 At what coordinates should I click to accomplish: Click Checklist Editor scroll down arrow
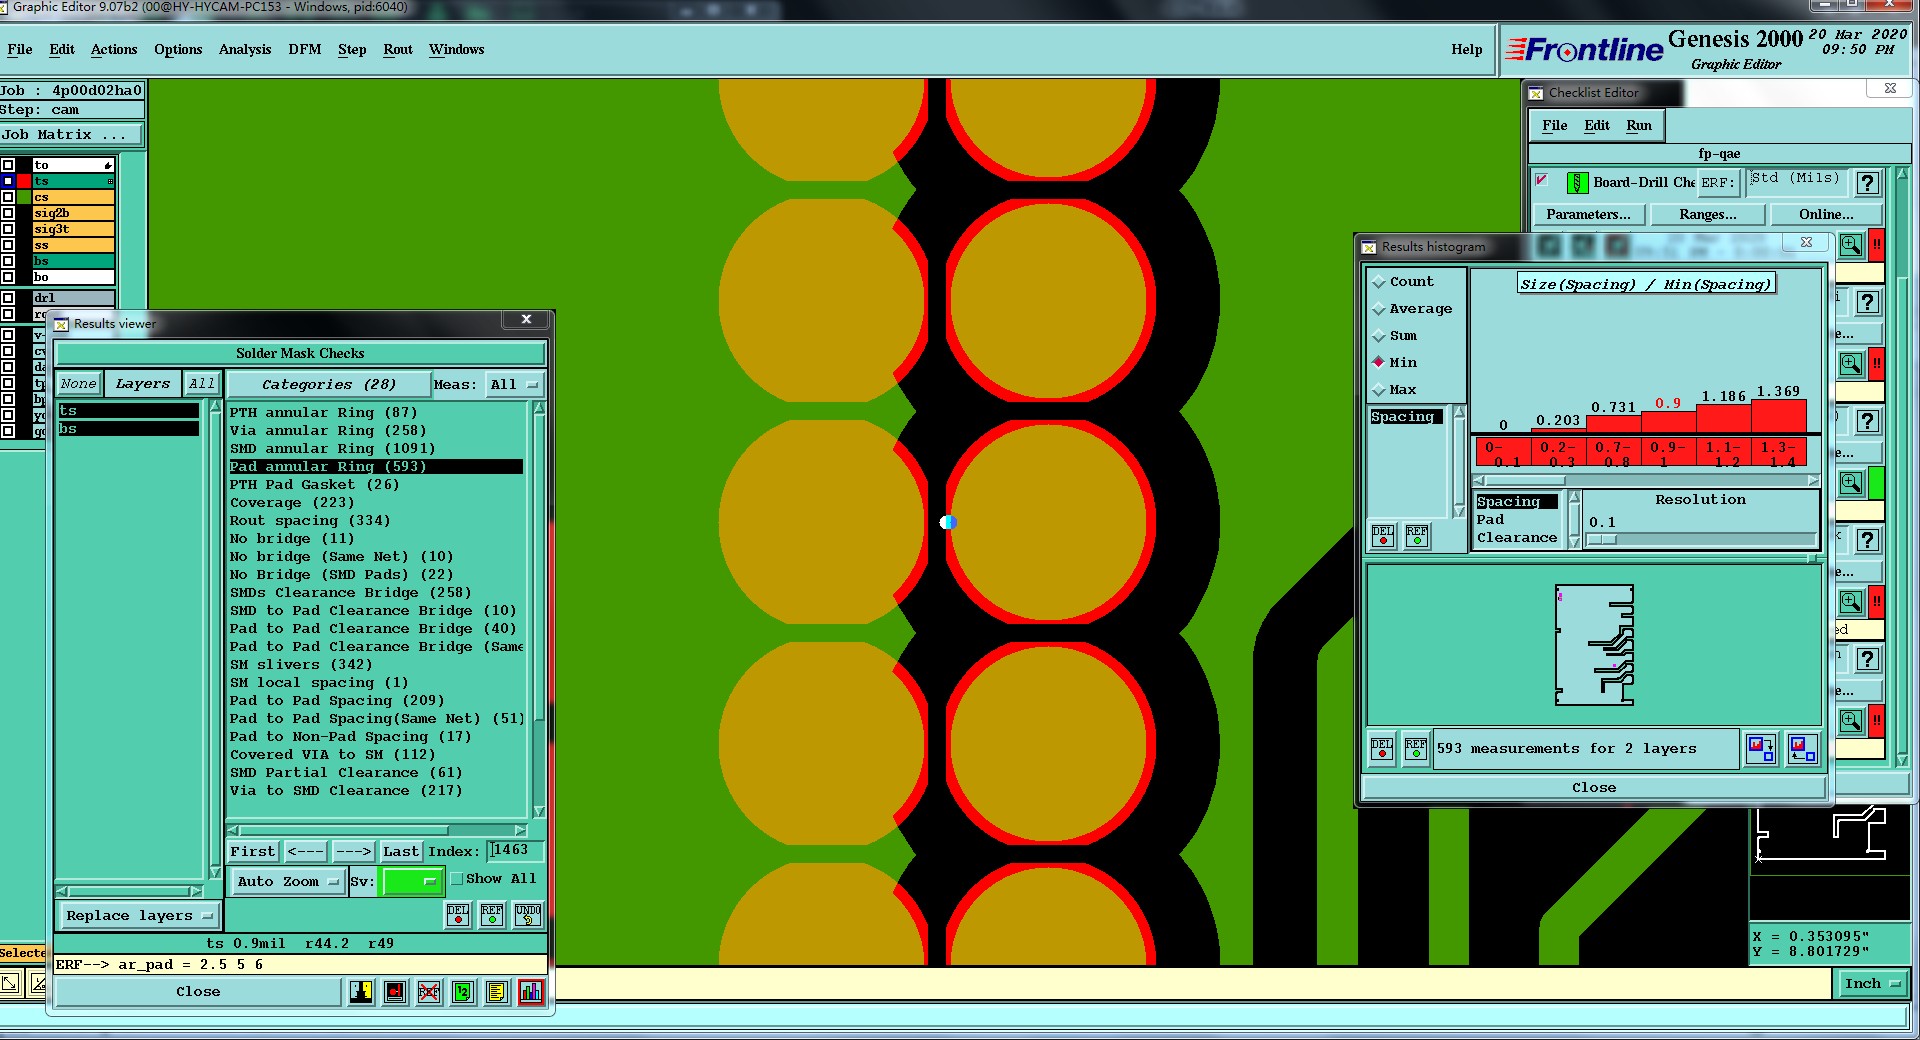pyautogui.click(x=1903, y=760)
